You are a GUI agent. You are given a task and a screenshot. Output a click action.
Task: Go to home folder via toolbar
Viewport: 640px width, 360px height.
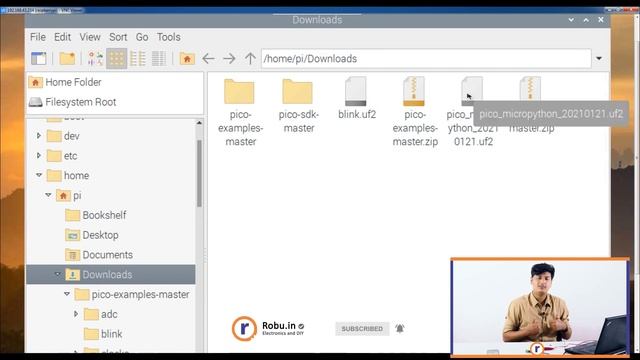187,58
